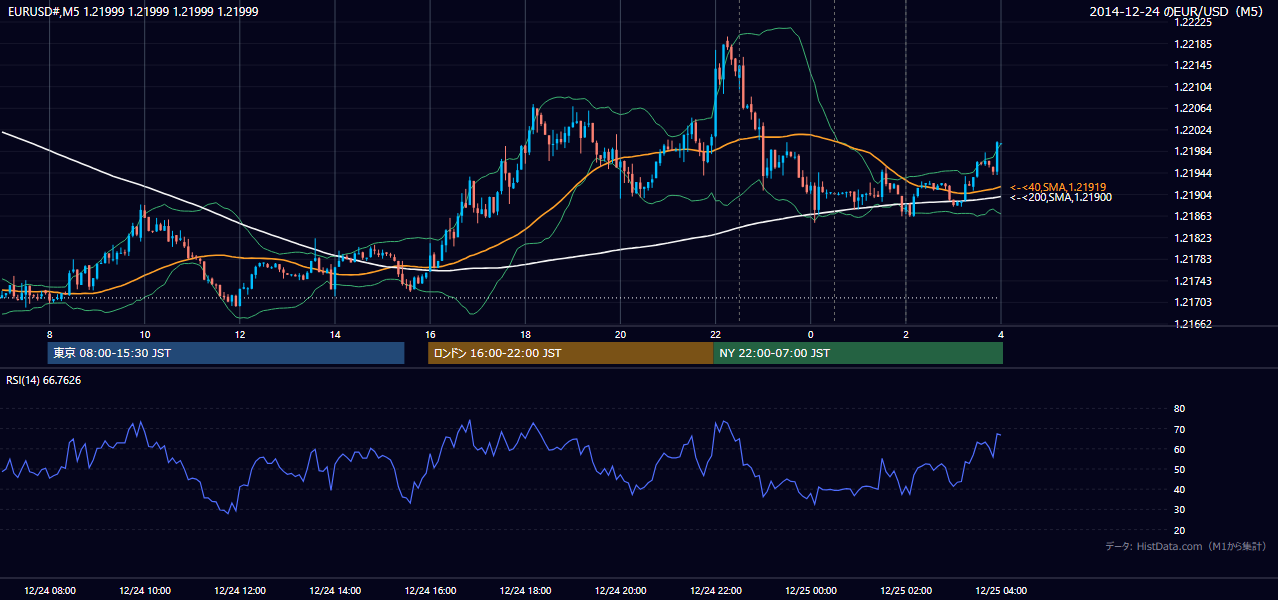Click the 1.22145 price axis label
1278x600 pixels.
click(1191, 65)
